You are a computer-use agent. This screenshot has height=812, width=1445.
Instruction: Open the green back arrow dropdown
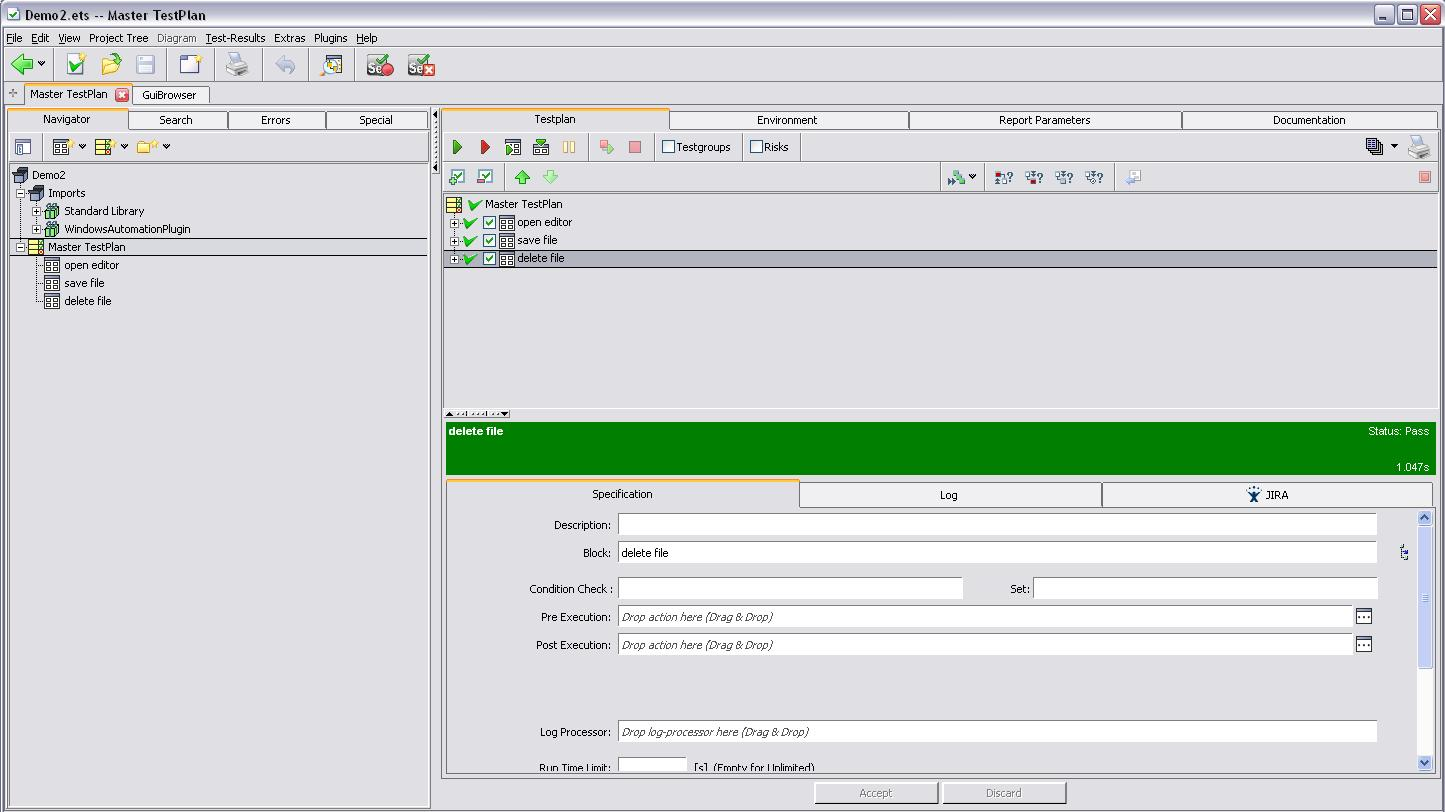click(41, 65)
